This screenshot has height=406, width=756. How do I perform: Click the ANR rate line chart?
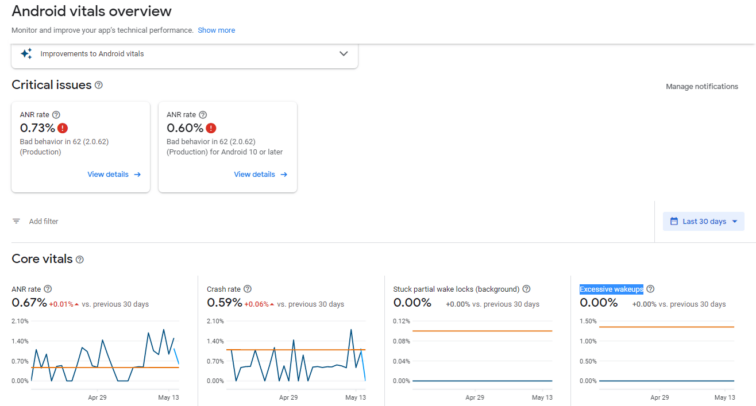[105, 354]
